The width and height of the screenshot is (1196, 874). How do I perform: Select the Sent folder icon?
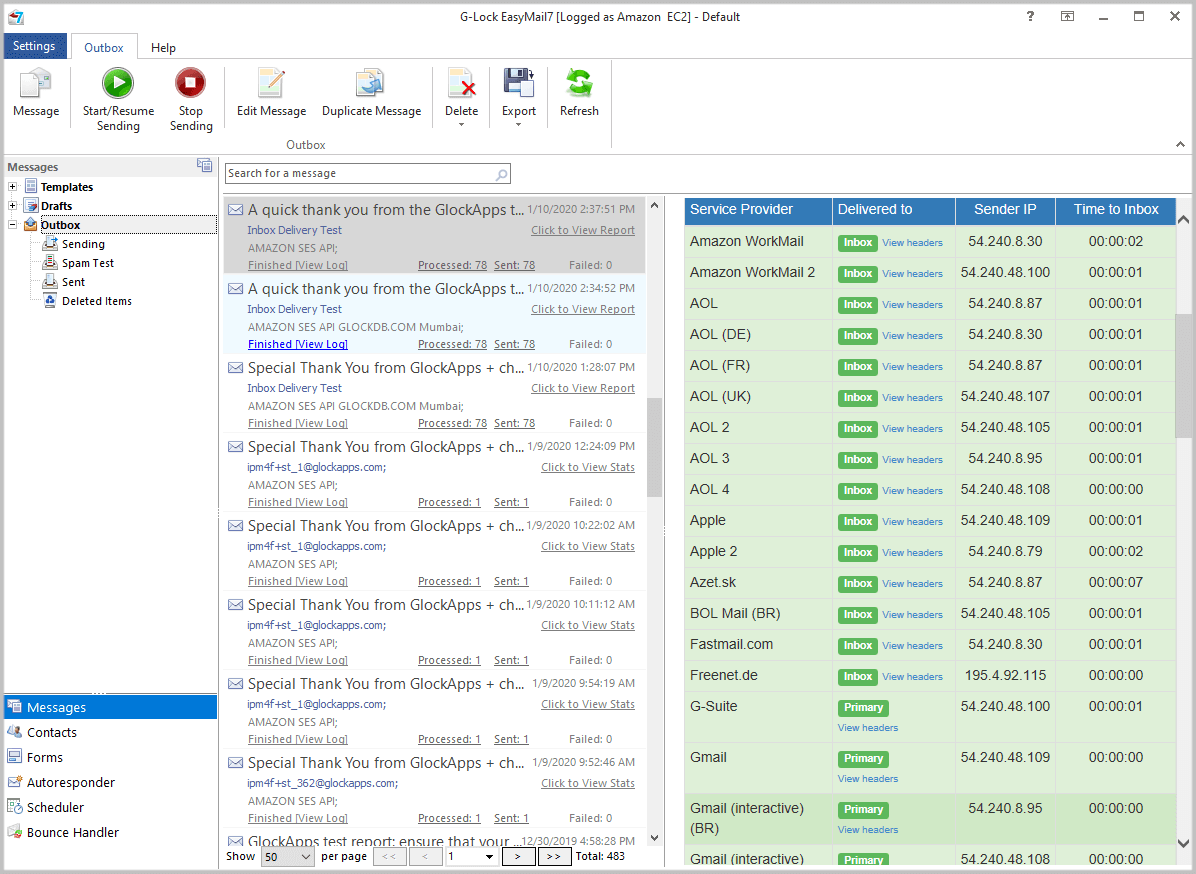pyautogui.click(x=50, y=281)
